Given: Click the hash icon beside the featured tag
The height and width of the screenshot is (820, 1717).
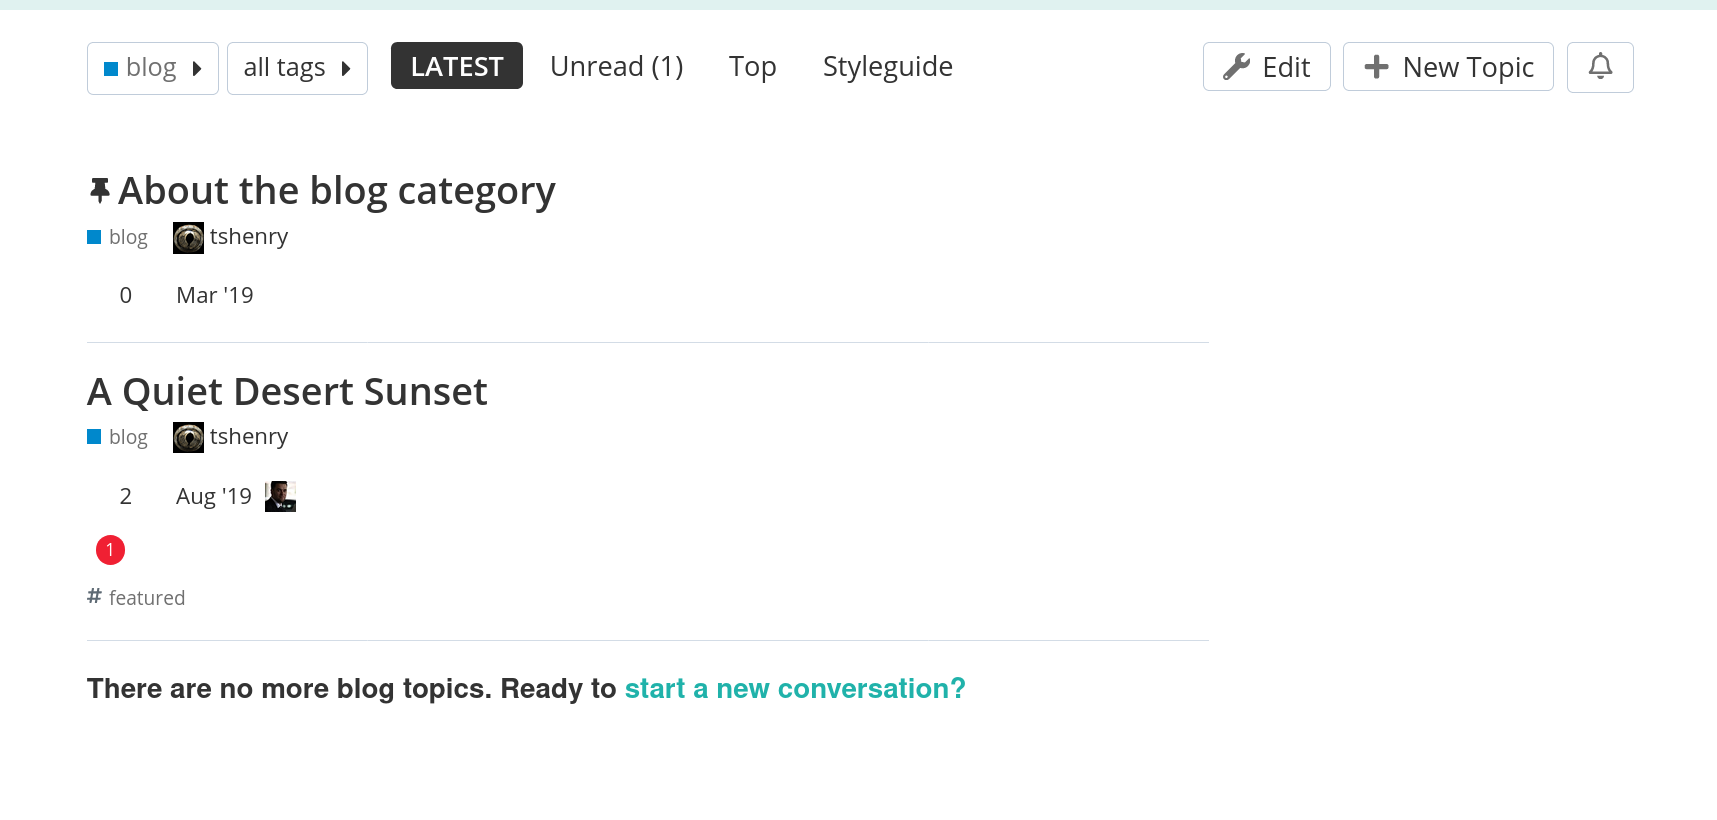Looking at the screenshot, I should click(95, 596).
